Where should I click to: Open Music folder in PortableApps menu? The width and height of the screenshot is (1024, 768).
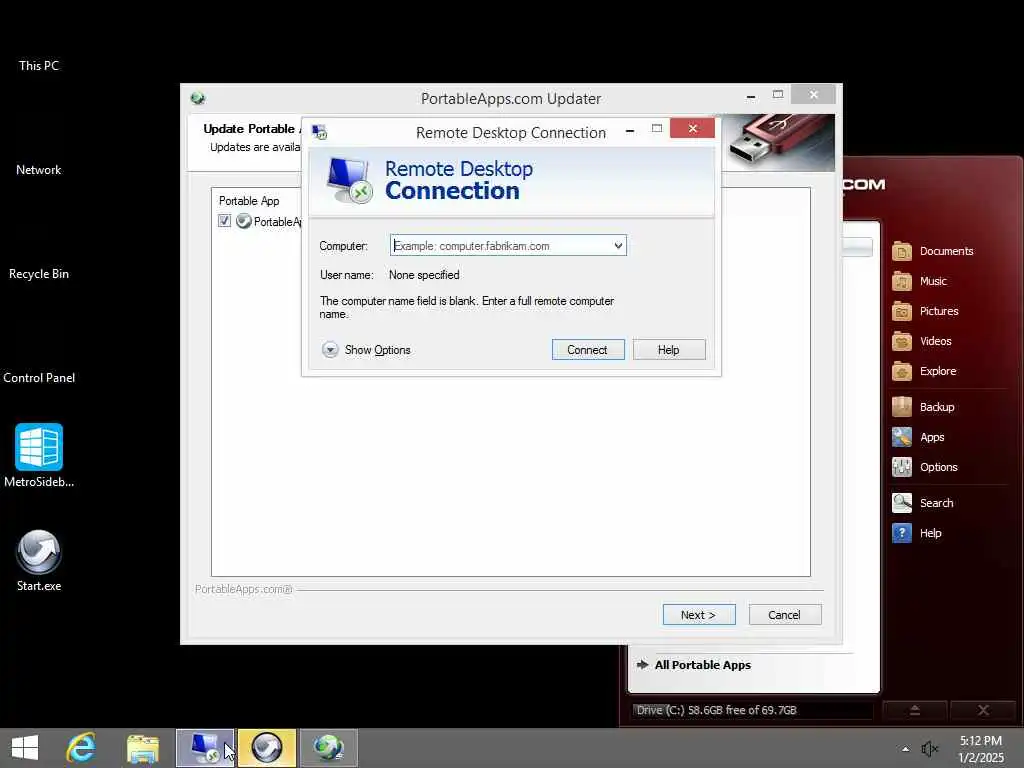(920, 281)
